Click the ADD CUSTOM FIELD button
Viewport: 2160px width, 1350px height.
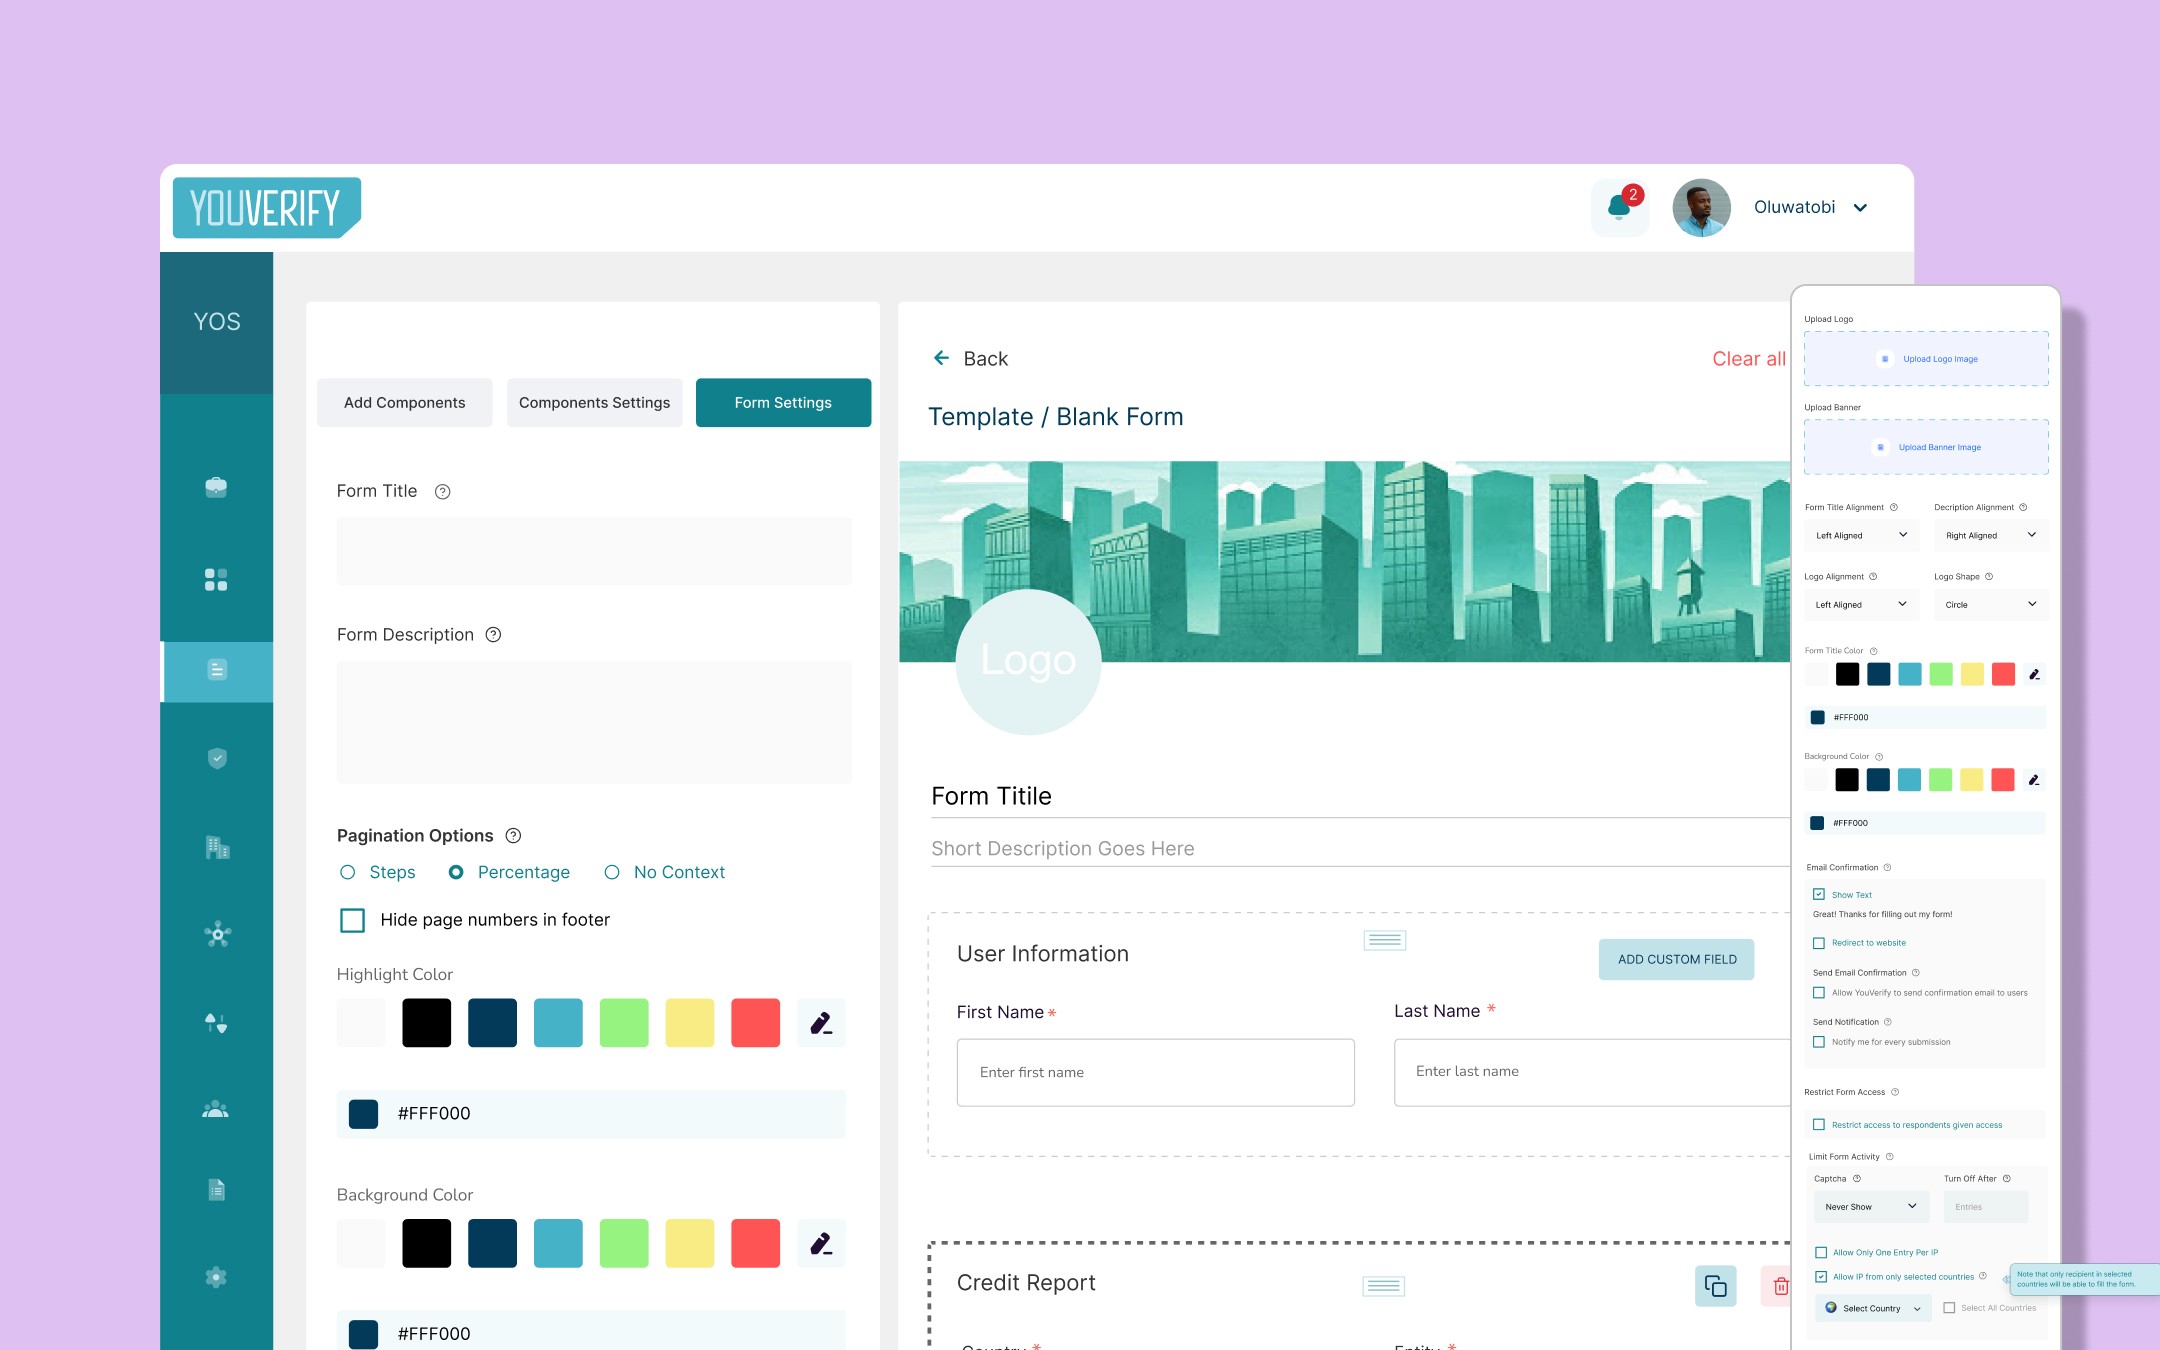[1676, 959]
